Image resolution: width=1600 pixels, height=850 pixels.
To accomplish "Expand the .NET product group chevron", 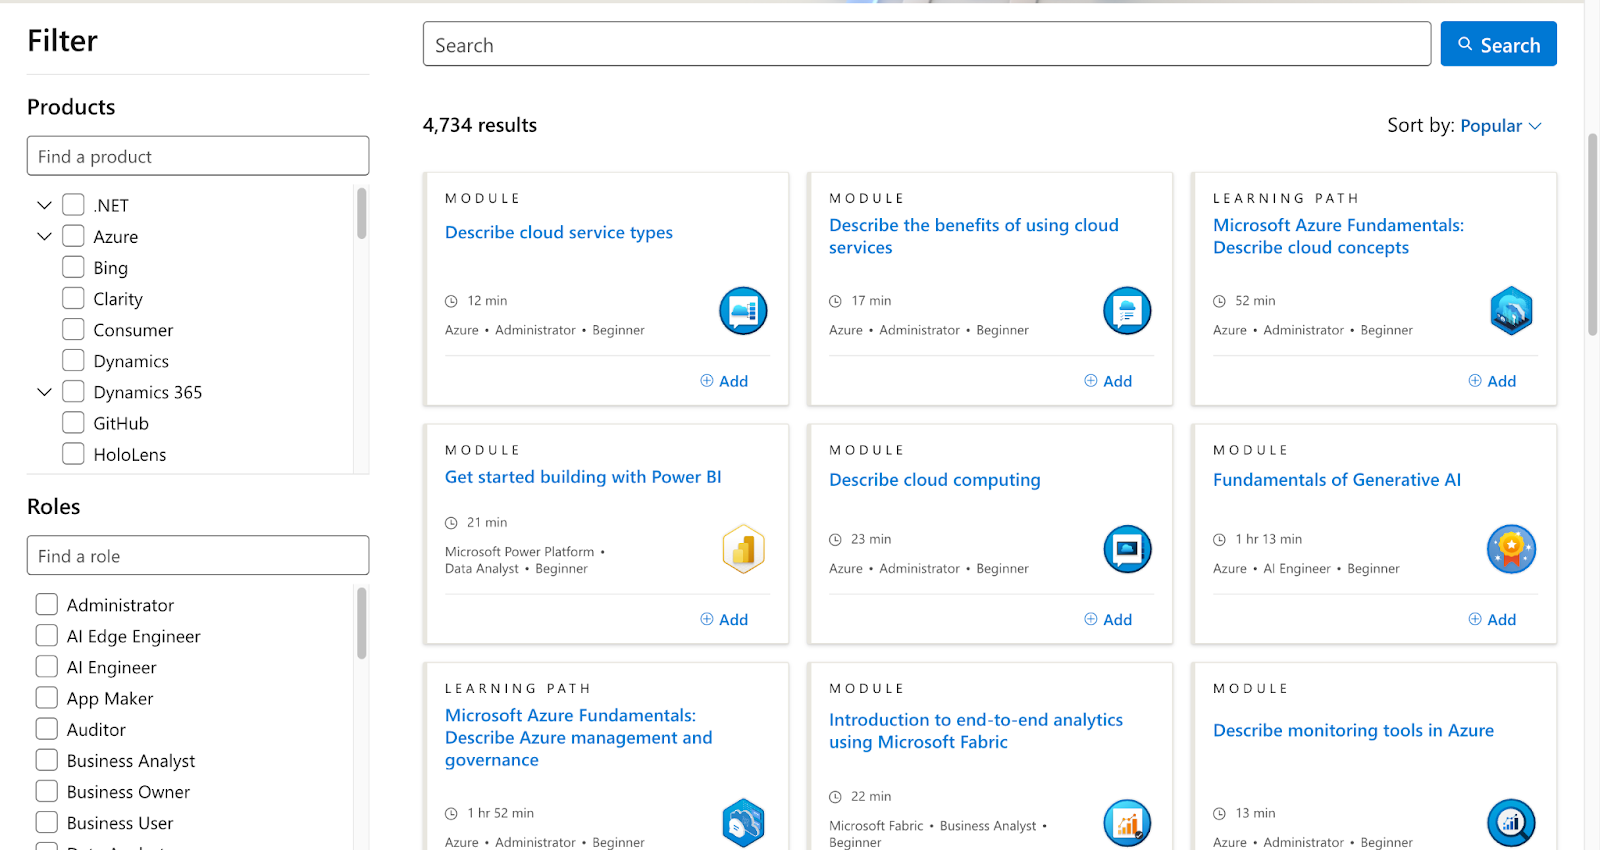I will [x=44, y=205].
